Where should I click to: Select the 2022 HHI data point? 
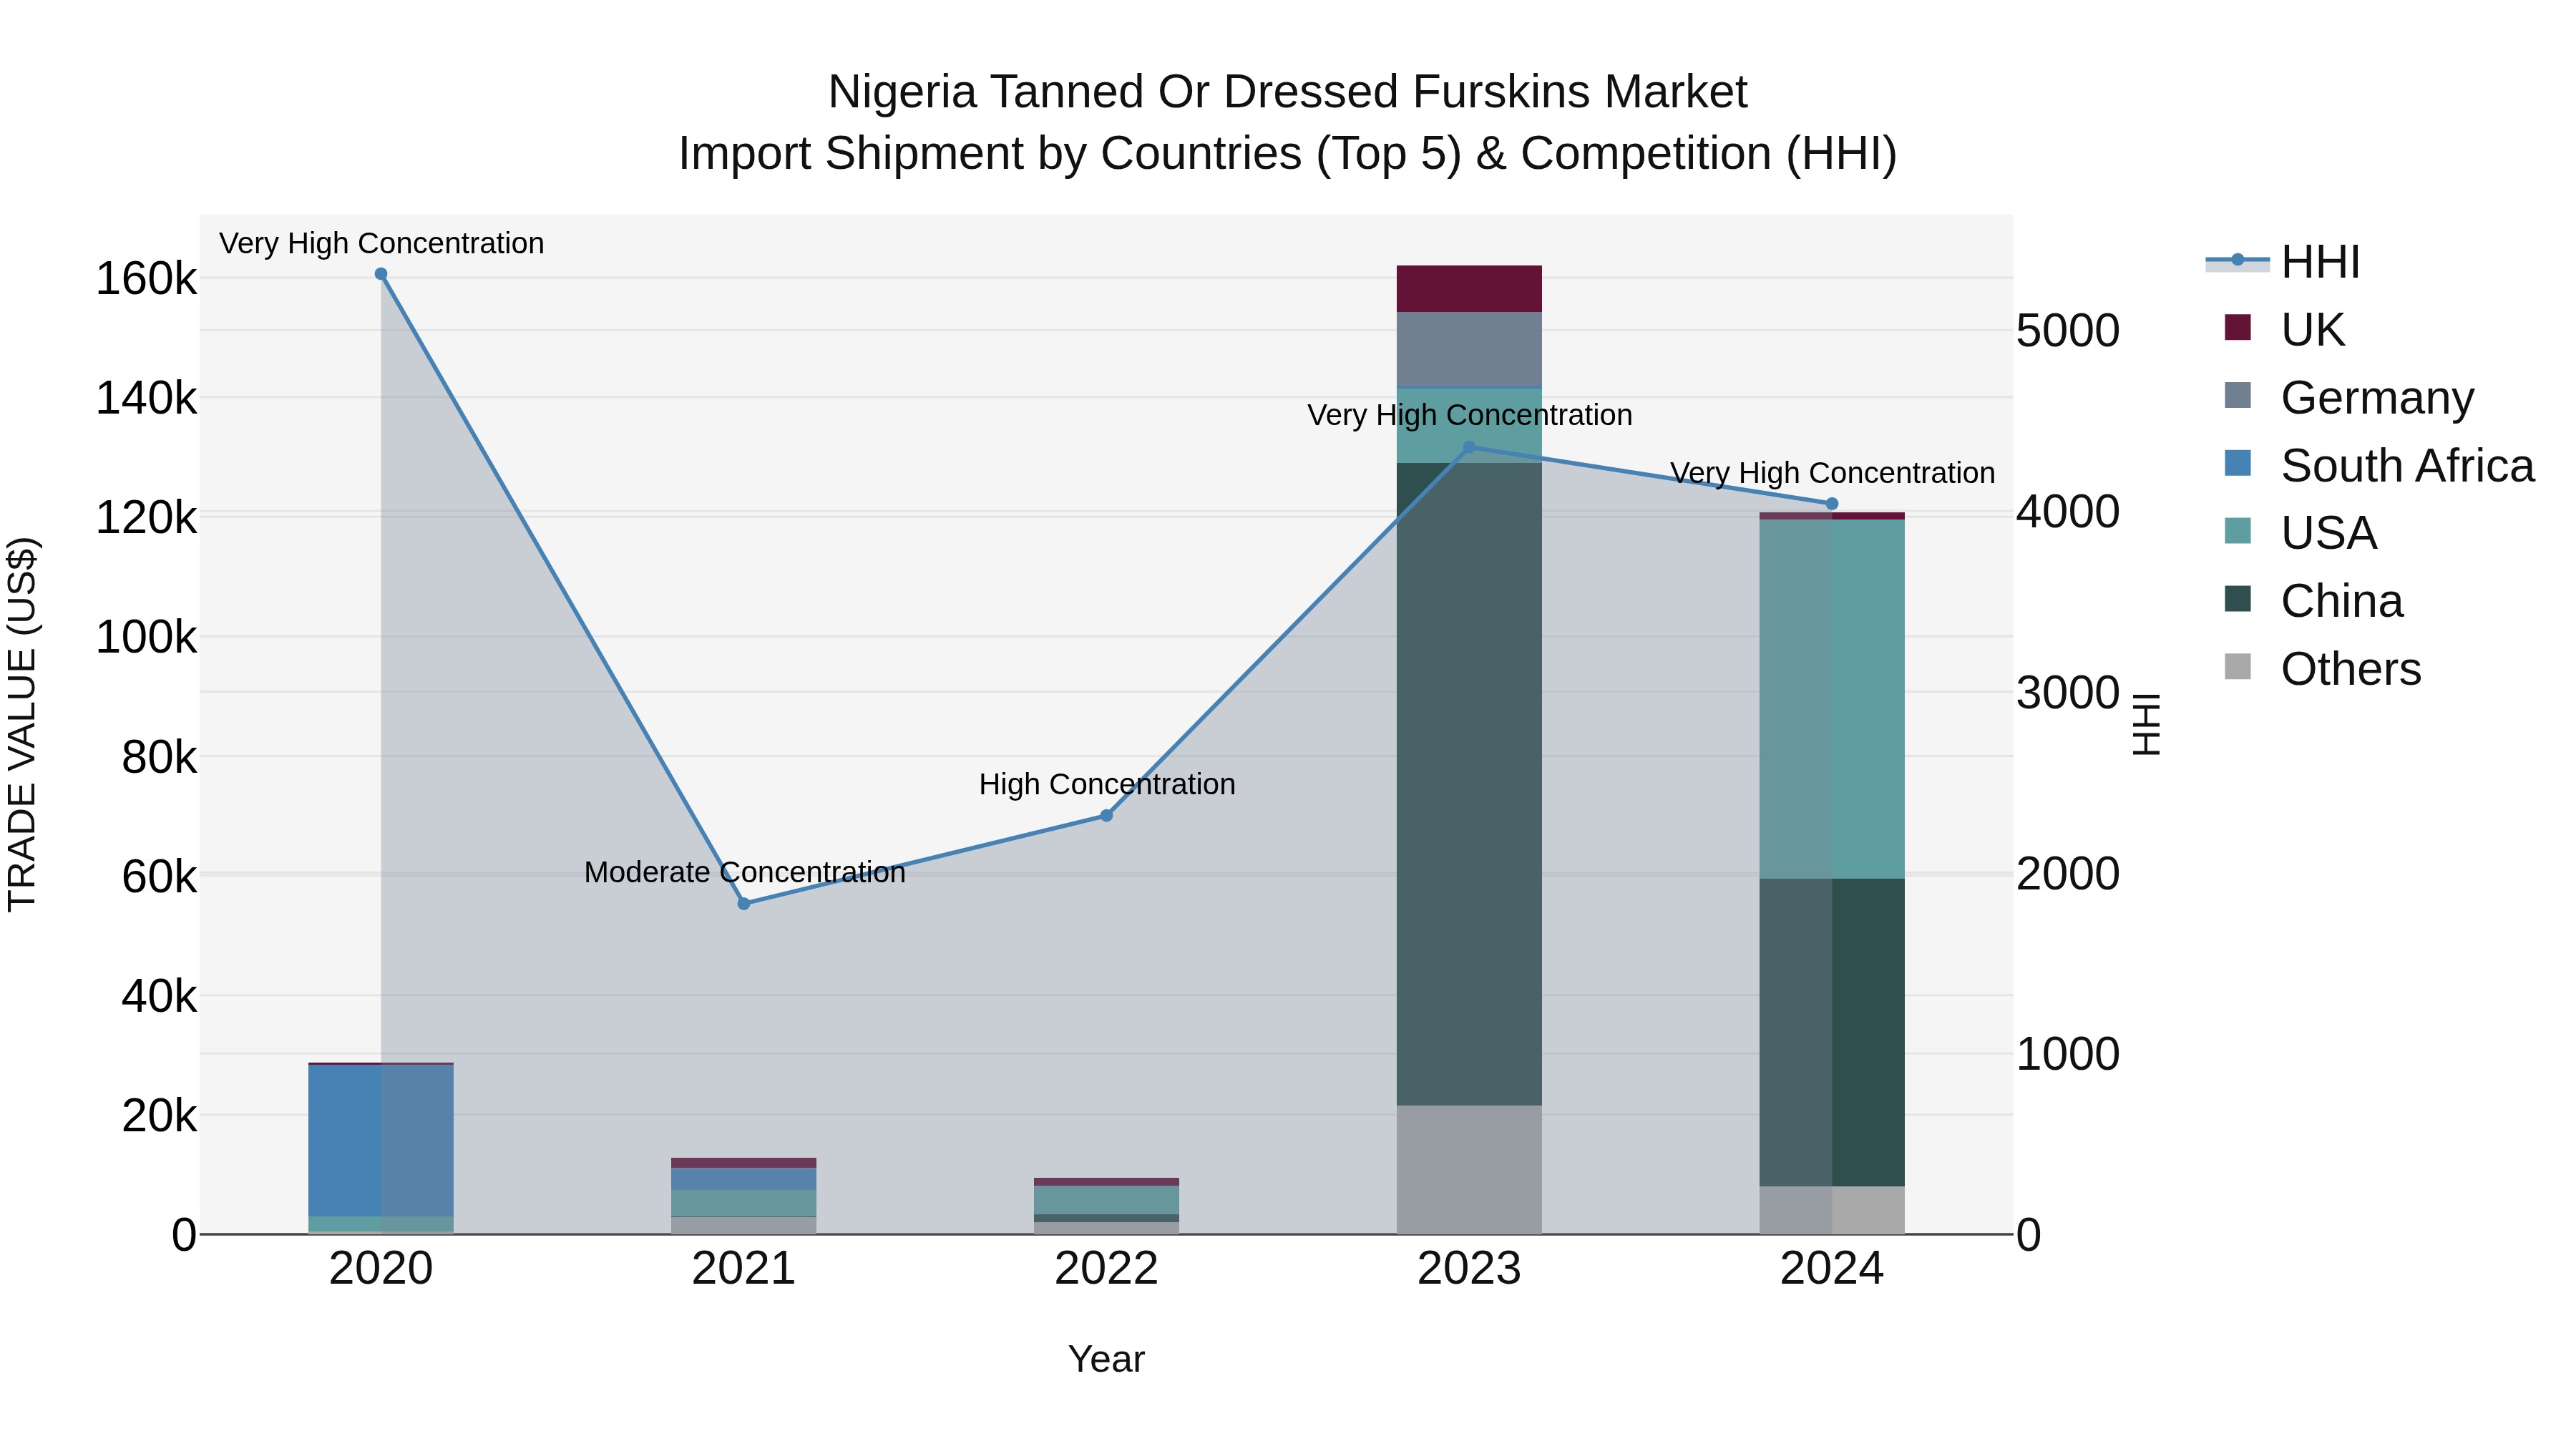[1106, 816]
